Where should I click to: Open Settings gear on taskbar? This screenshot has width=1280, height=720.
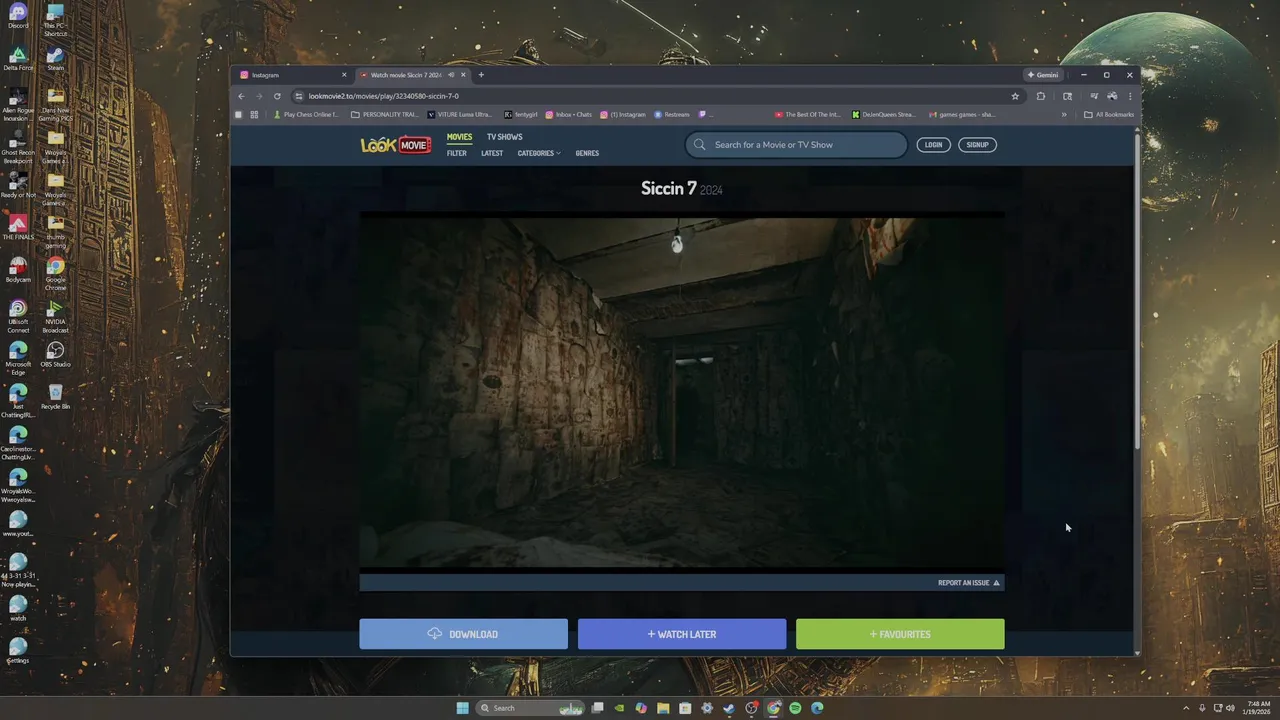tap(707, 708)
